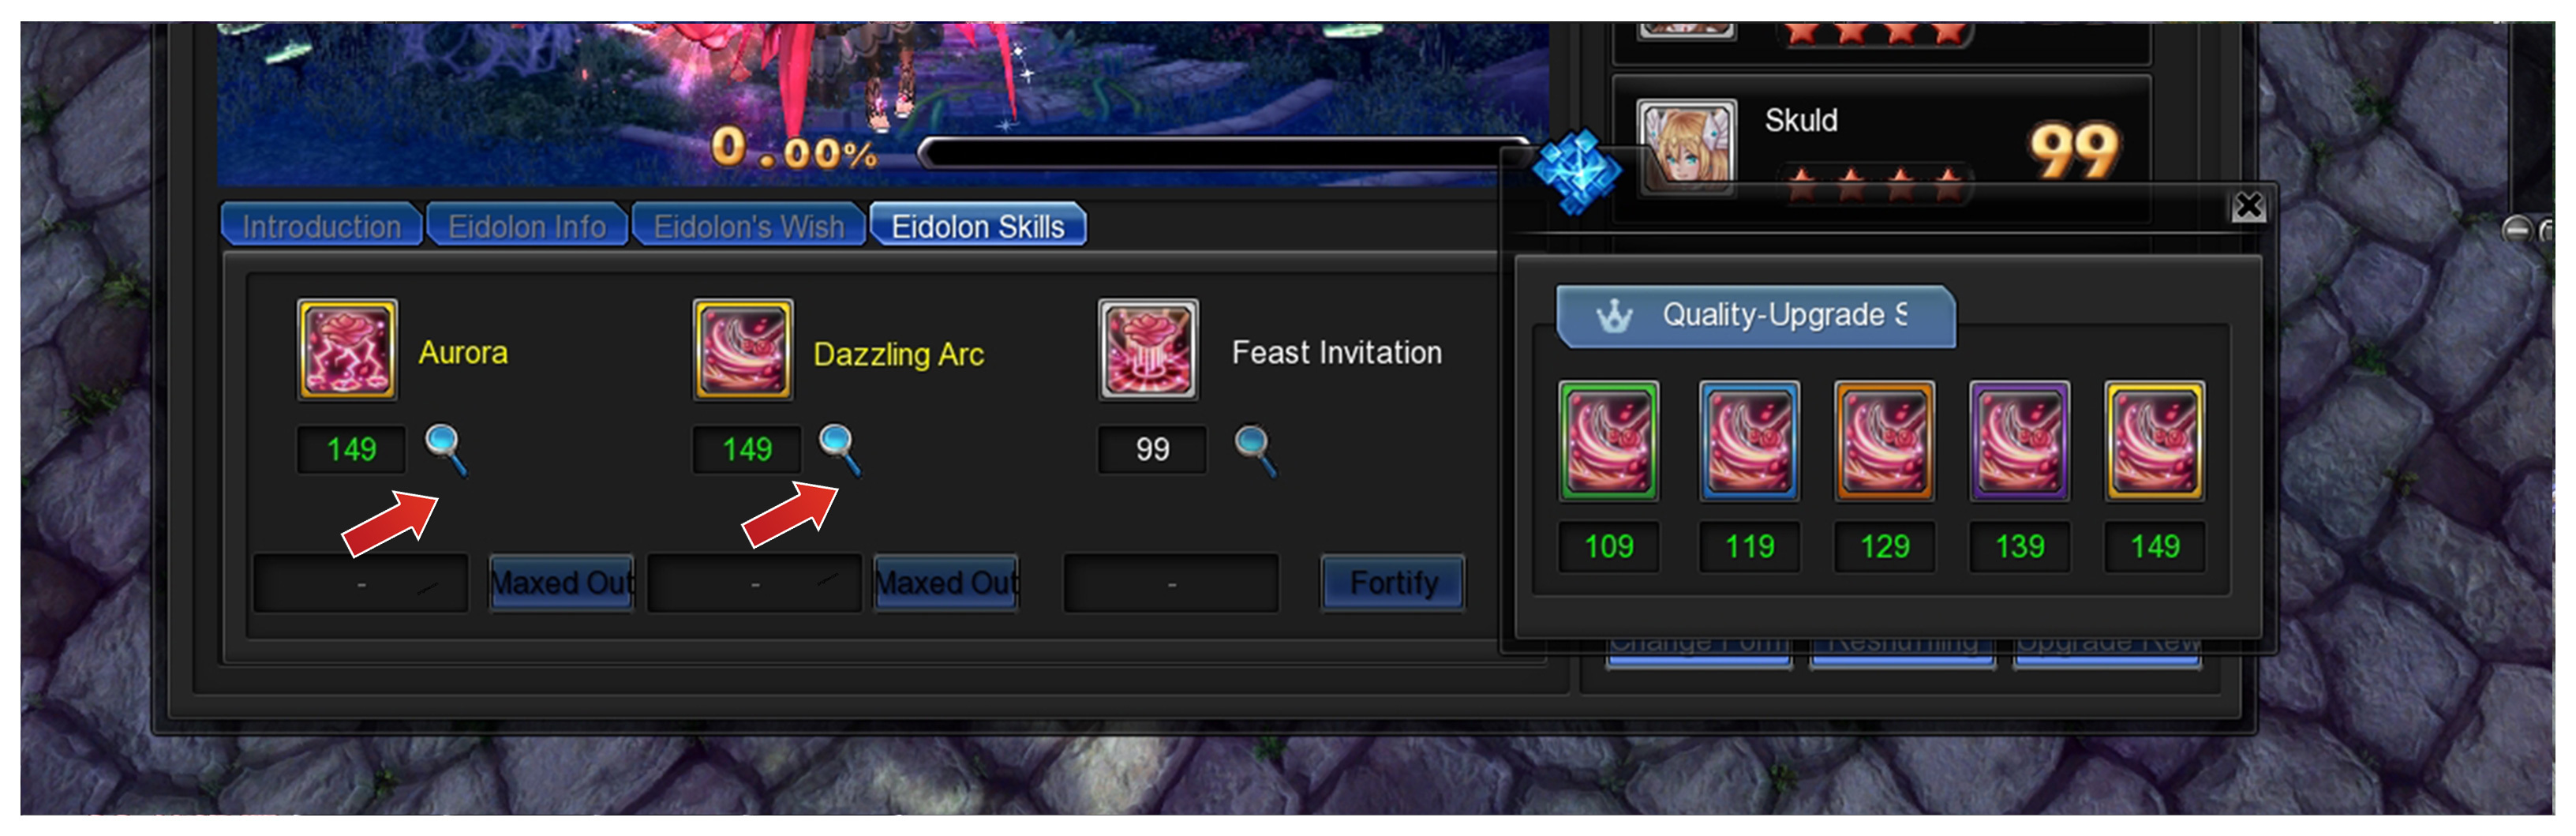
Task: Click Fortify for Feast Invitation
Action: 1393,583
